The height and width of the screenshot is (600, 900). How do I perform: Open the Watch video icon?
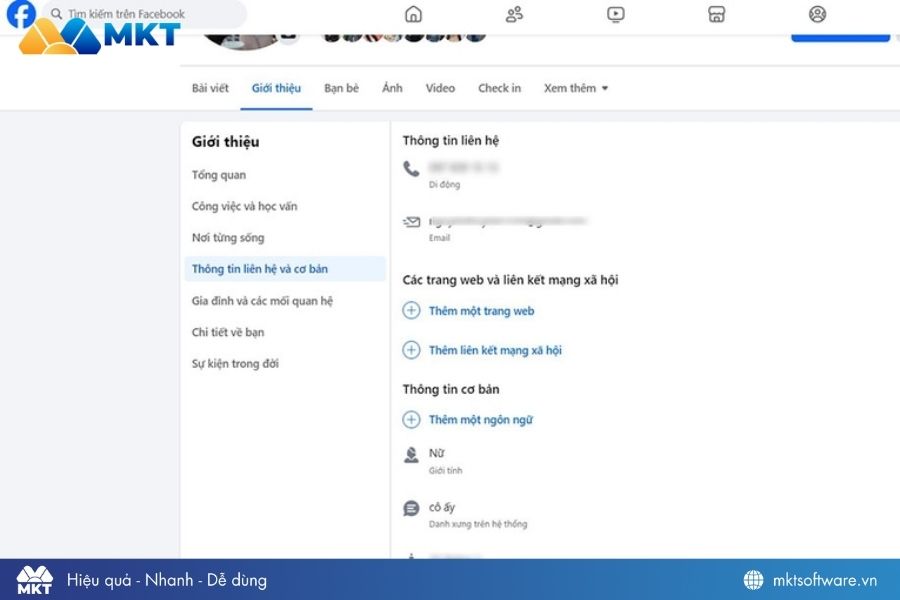point(615,14)
